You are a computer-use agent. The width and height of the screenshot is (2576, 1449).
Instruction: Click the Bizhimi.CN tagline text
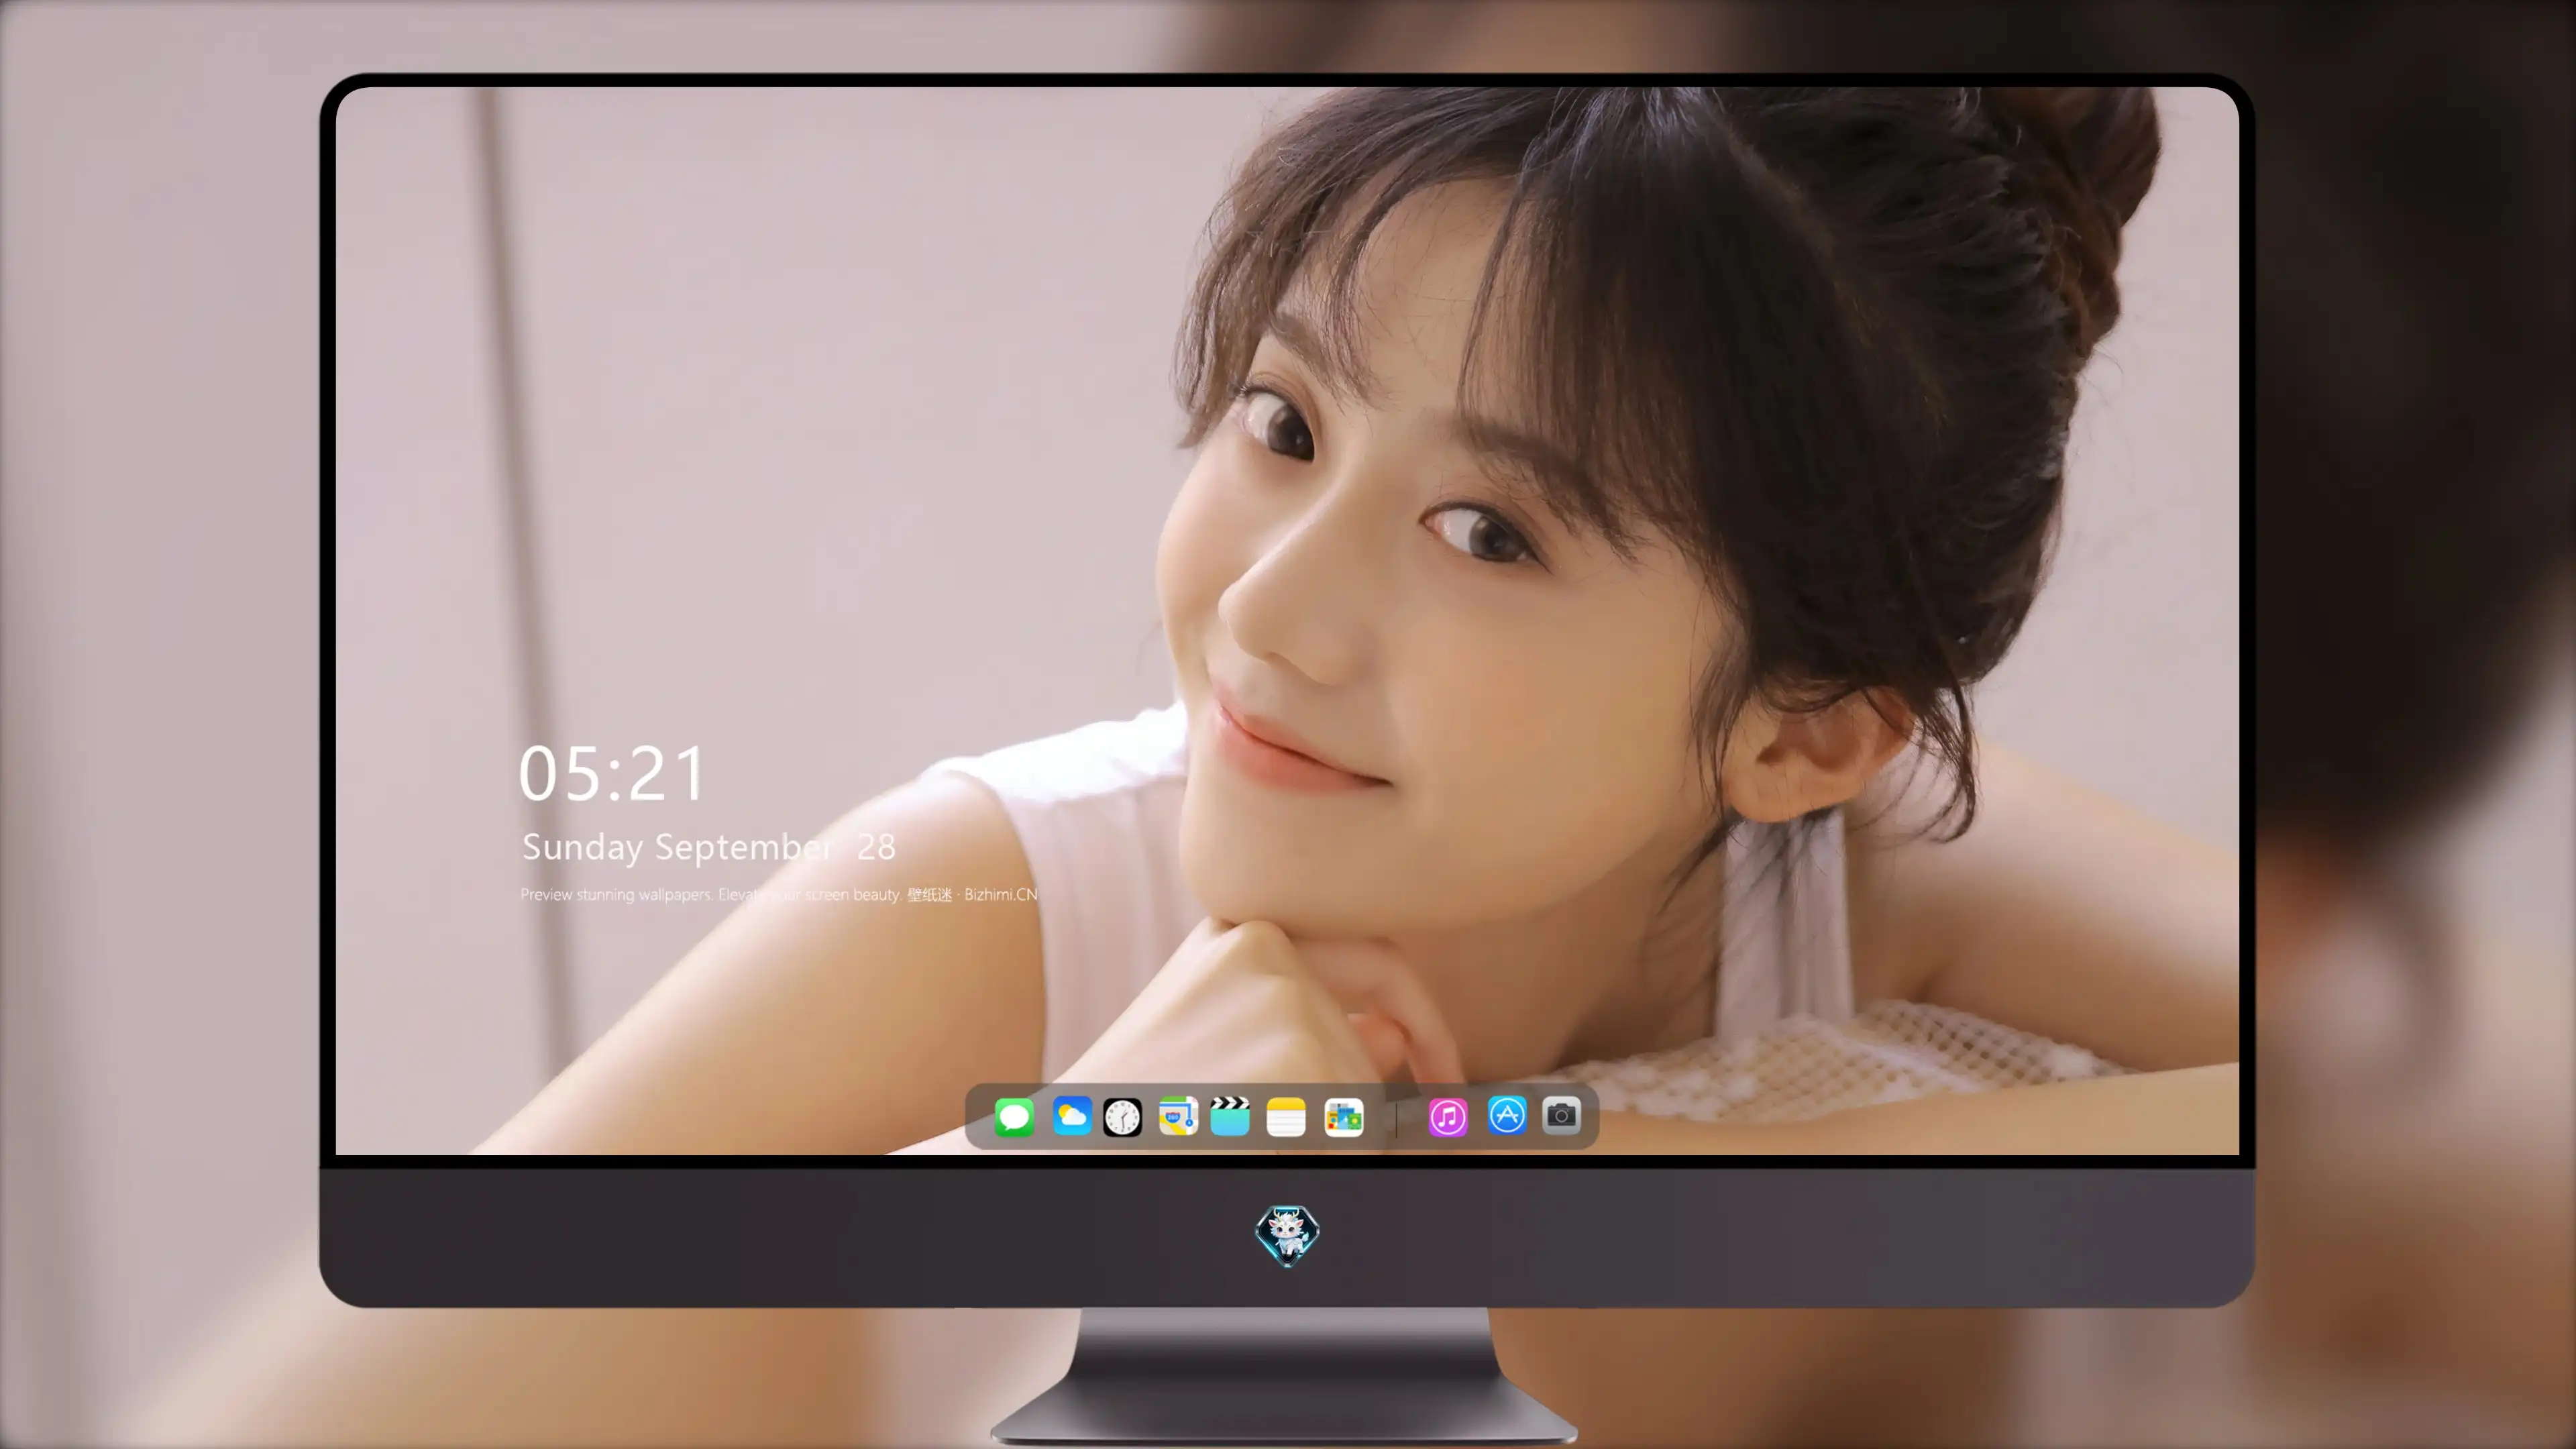778,894
